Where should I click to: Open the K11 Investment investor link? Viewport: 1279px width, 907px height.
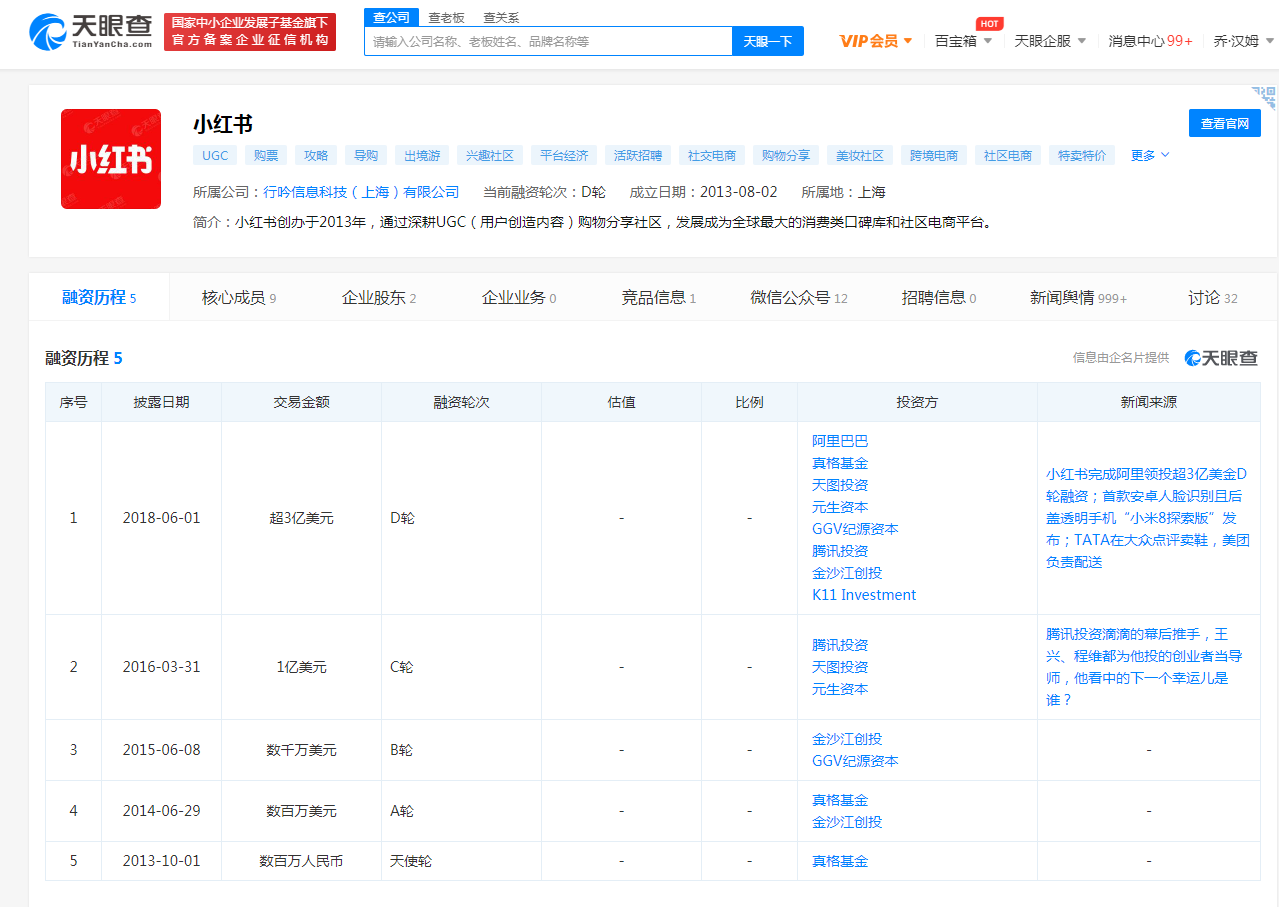point(864,595)
